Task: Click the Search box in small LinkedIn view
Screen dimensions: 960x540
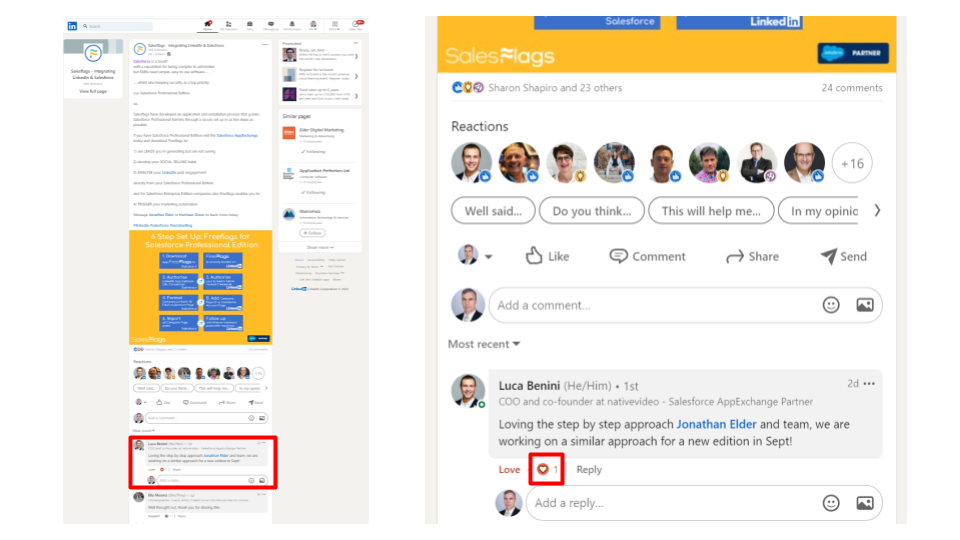Action: (117, 26)
